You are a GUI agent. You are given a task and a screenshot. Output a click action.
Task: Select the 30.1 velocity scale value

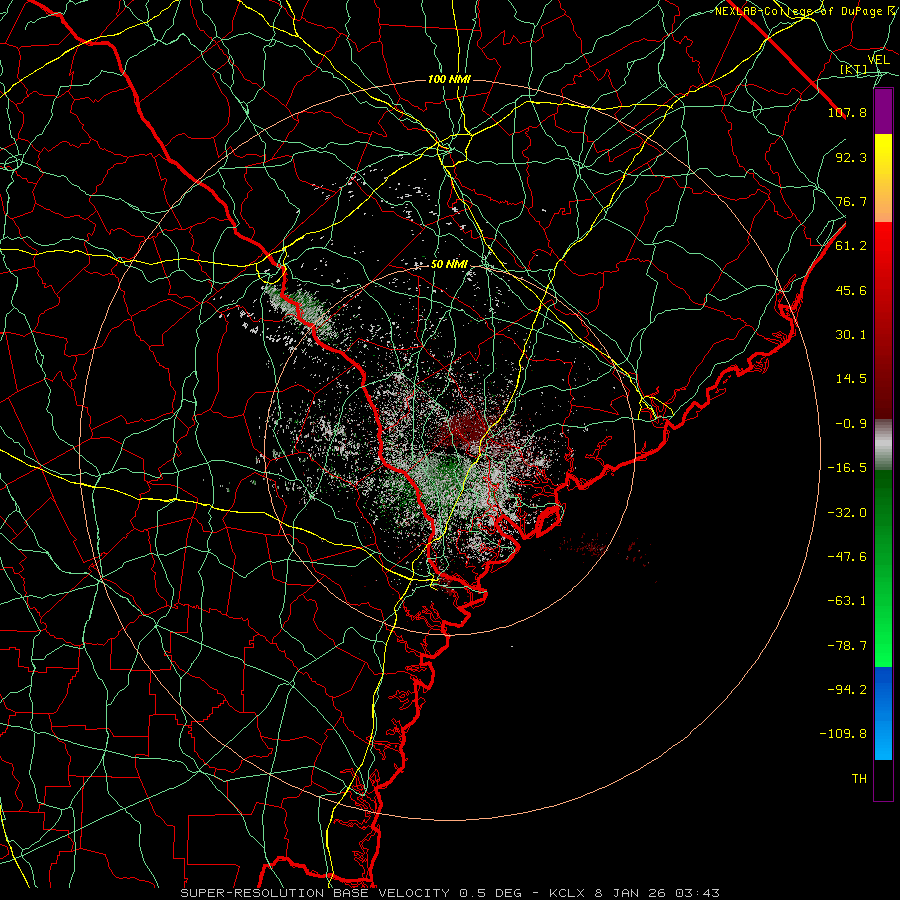coord(851,335)
